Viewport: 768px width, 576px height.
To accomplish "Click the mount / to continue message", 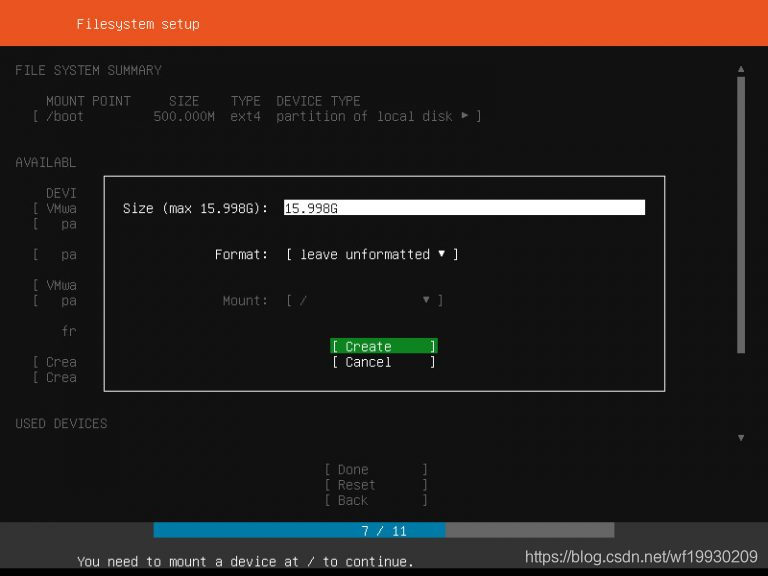I will click(x=245, y=561).
